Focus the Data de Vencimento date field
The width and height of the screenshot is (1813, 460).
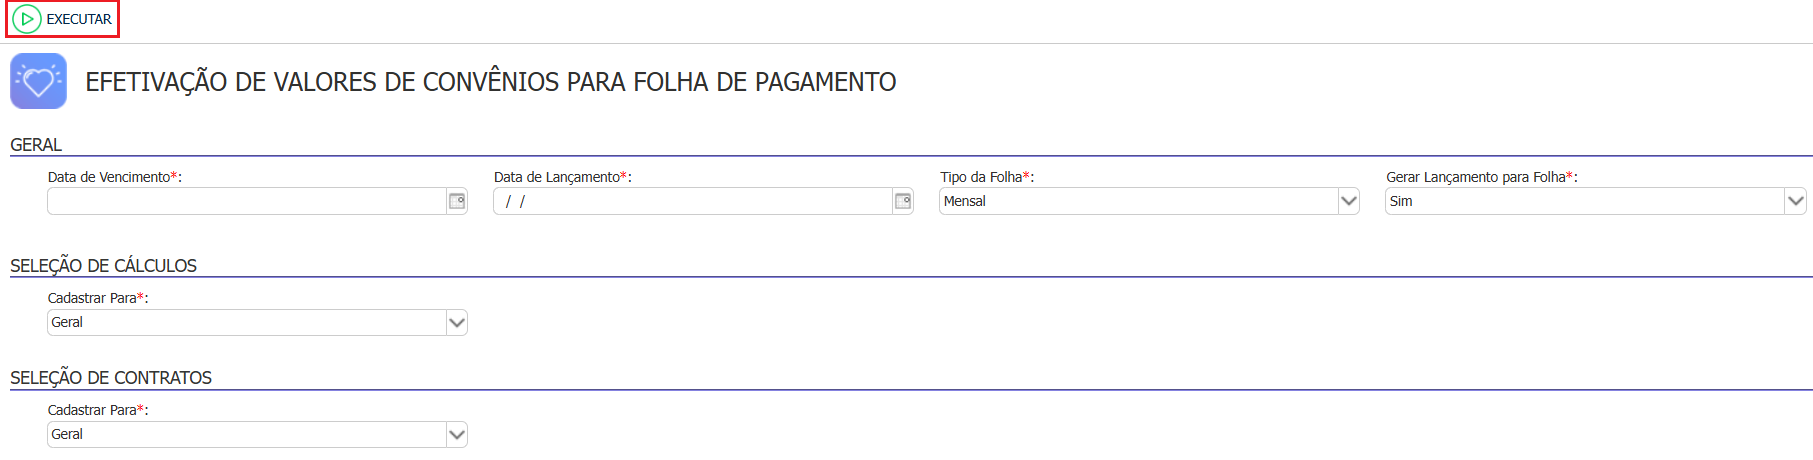click(247, 201)
